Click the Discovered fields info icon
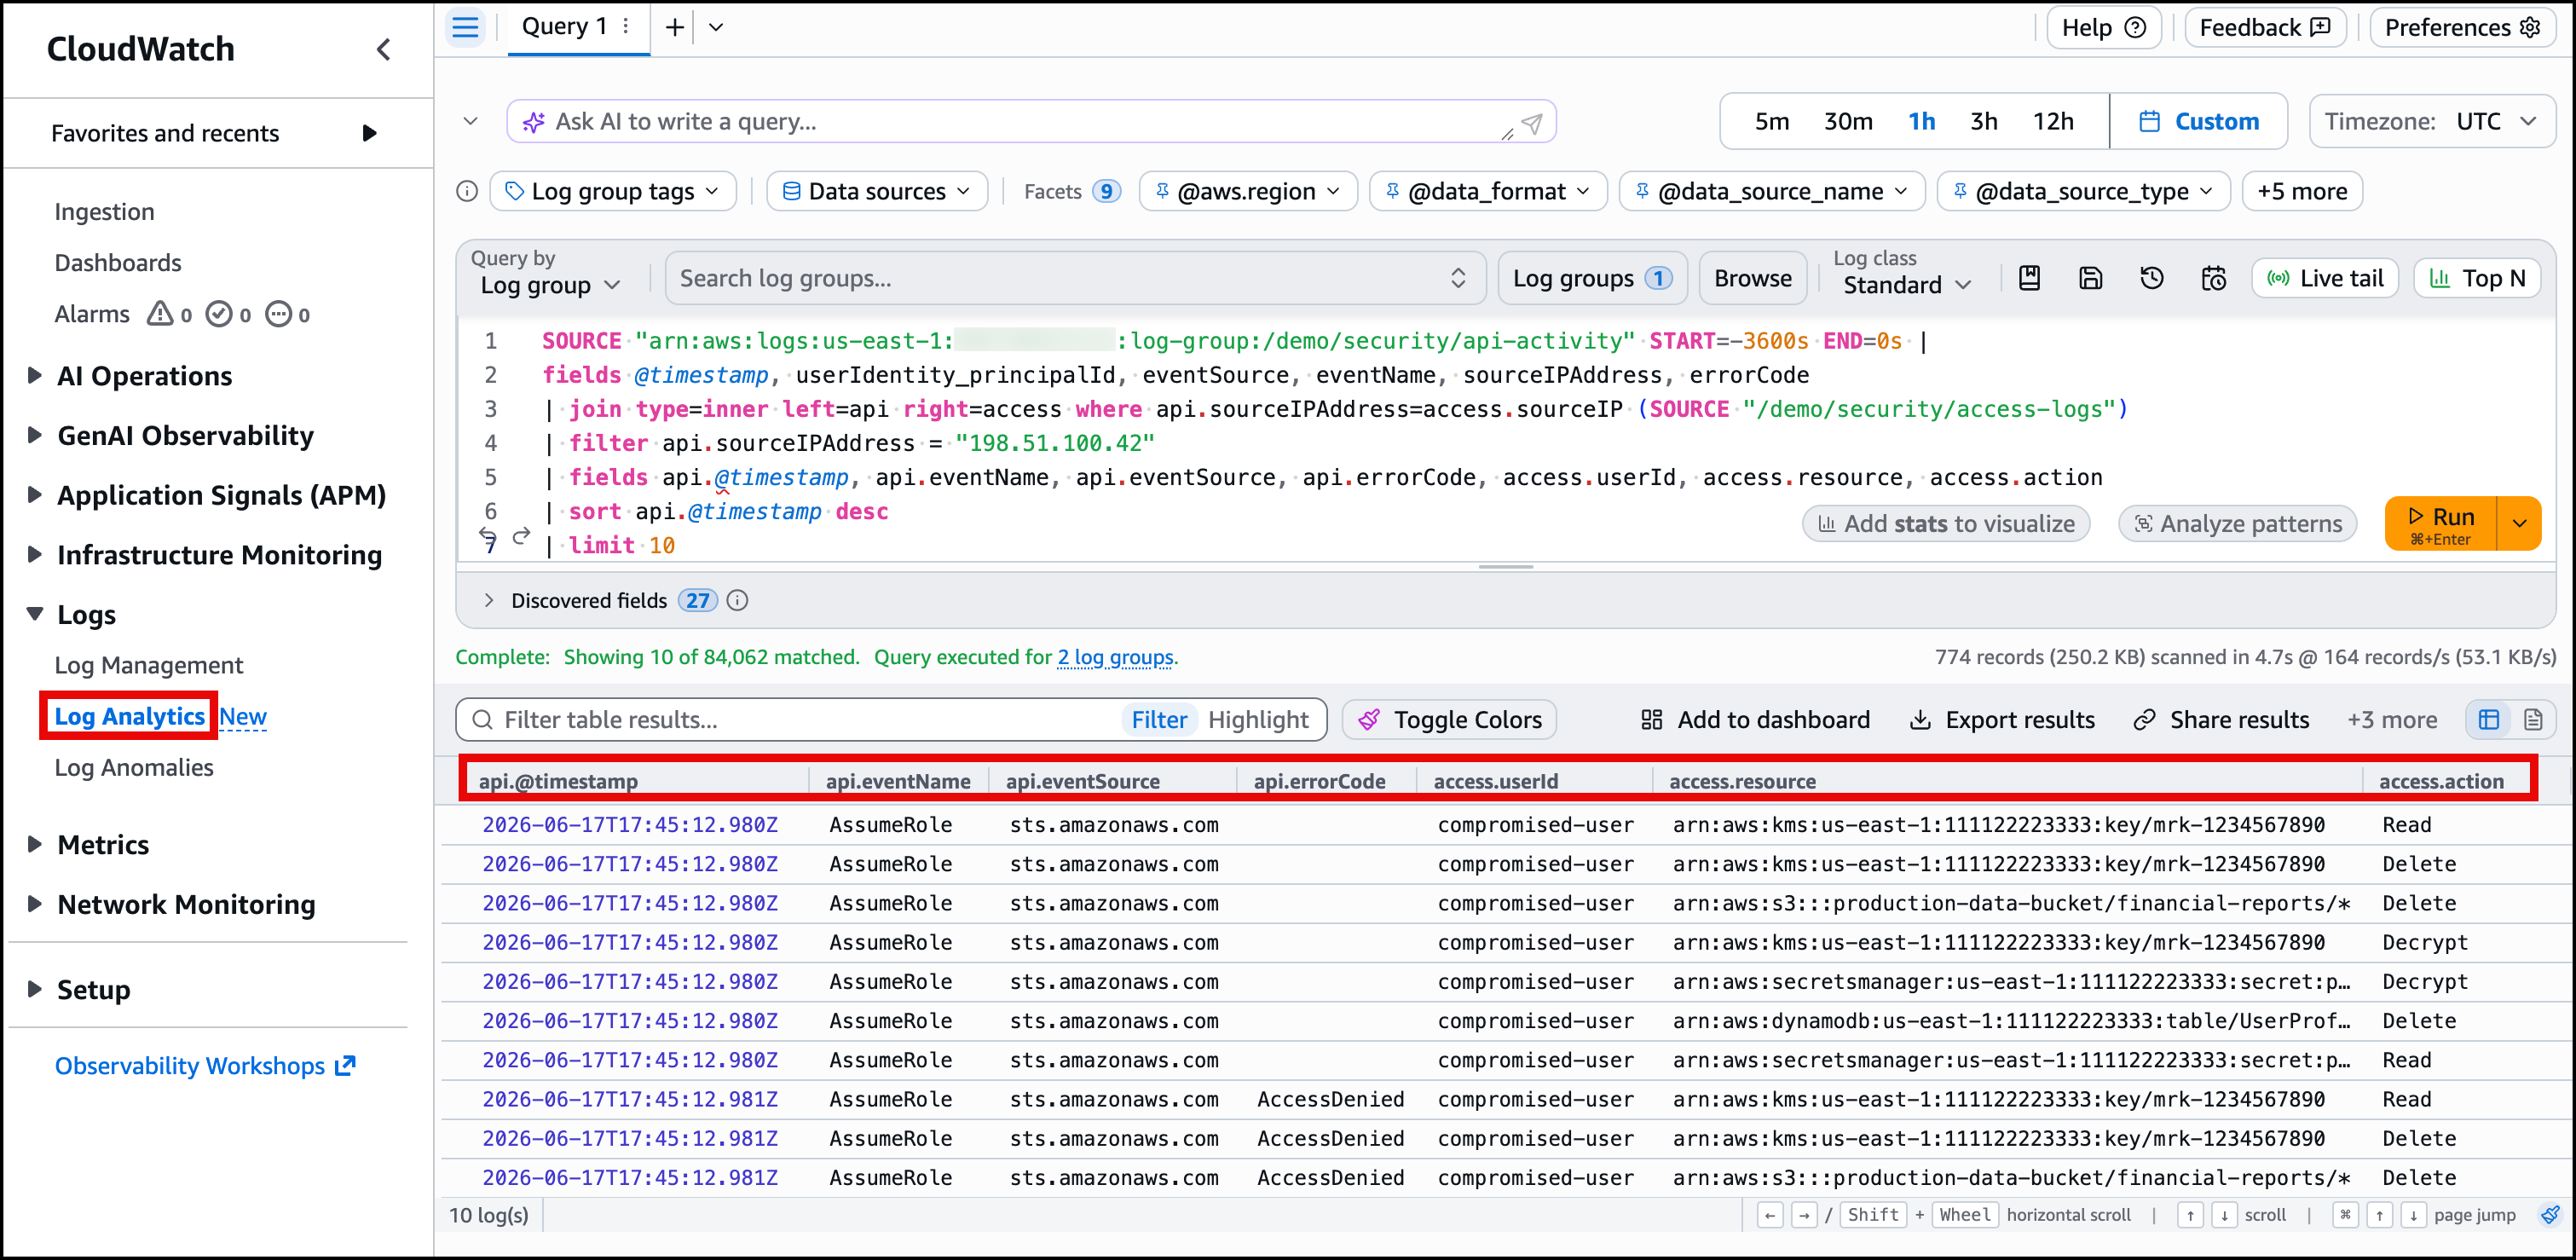2576x1260 pixels. click(x=737, y=600)
